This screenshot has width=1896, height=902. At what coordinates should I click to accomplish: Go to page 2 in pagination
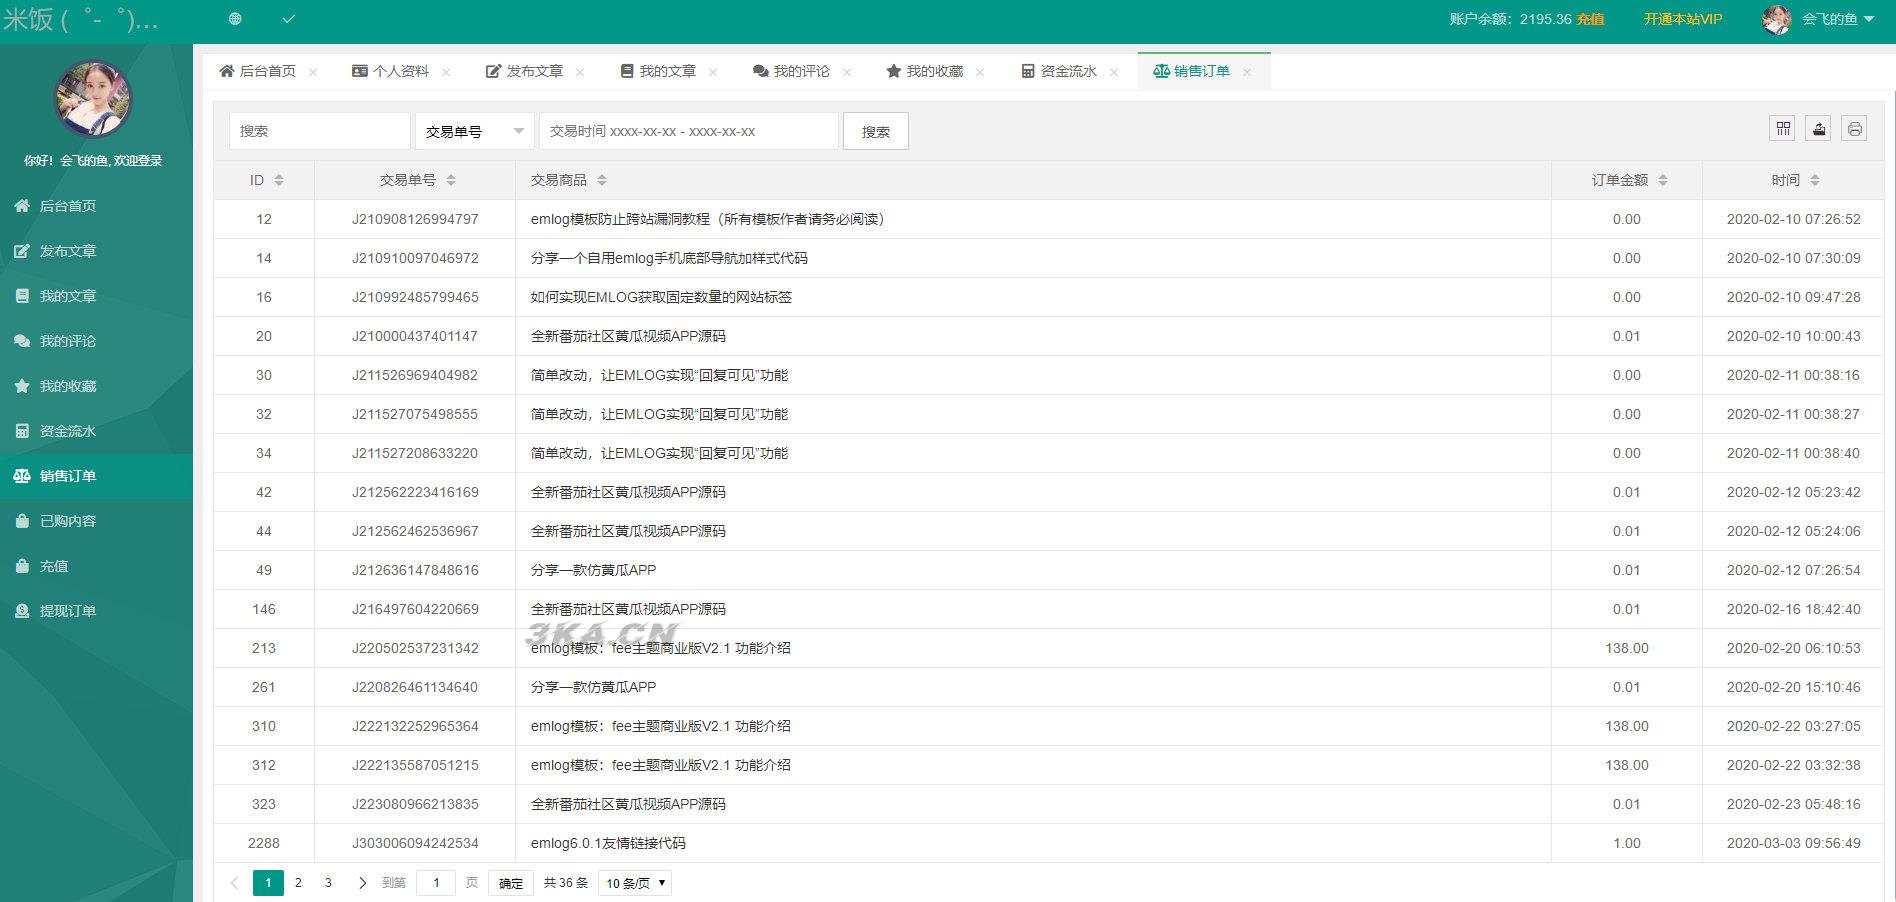coord(298,882)
